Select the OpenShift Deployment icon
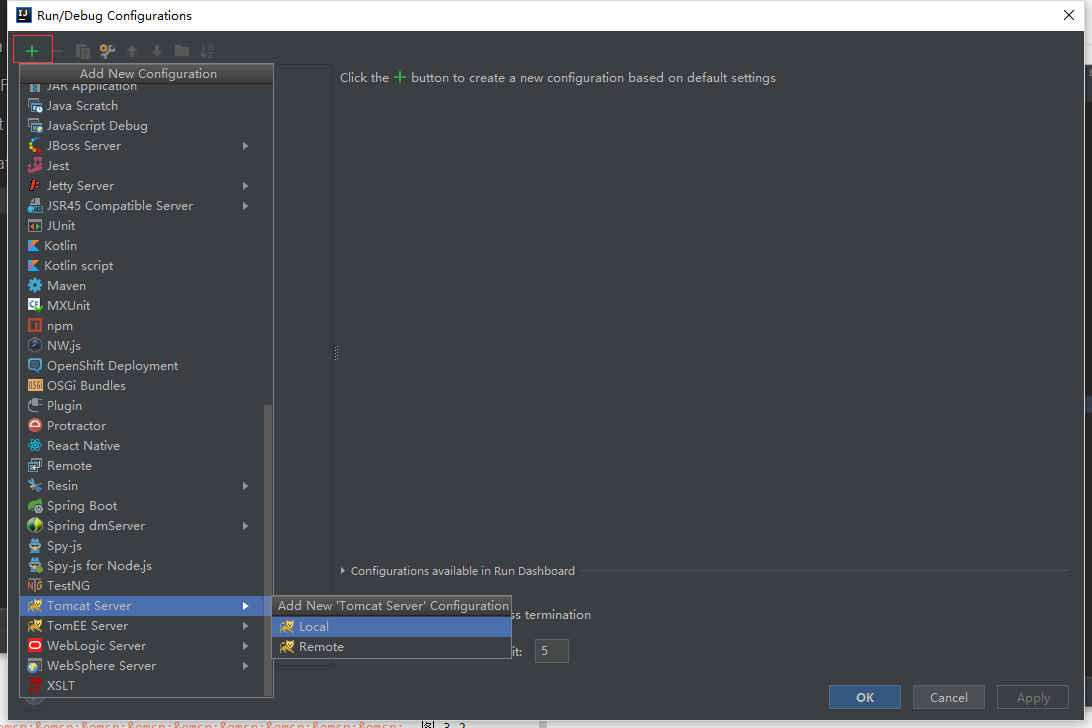Image resolution: width=1092 pixels, height=728 pixels. point(35,366)
